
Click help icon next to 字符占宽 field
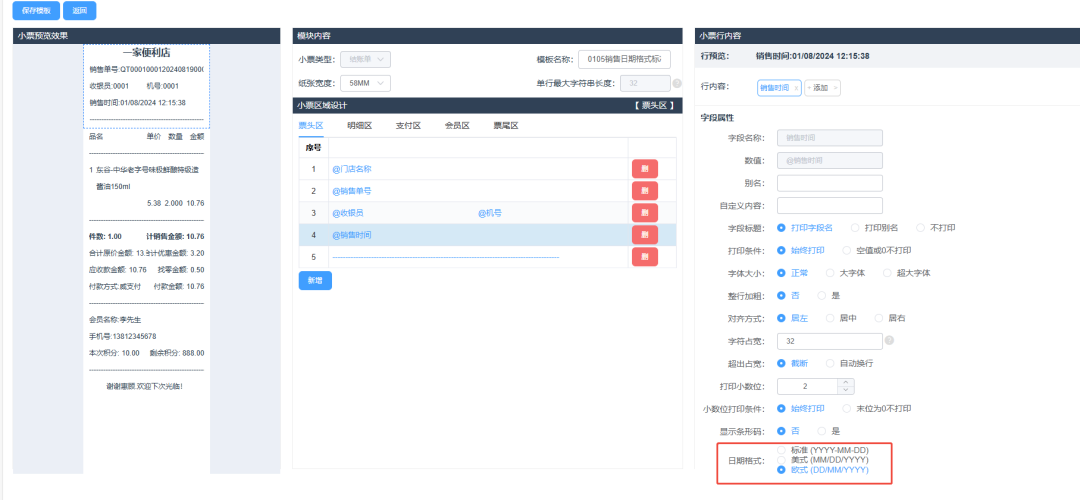point(889,341)
